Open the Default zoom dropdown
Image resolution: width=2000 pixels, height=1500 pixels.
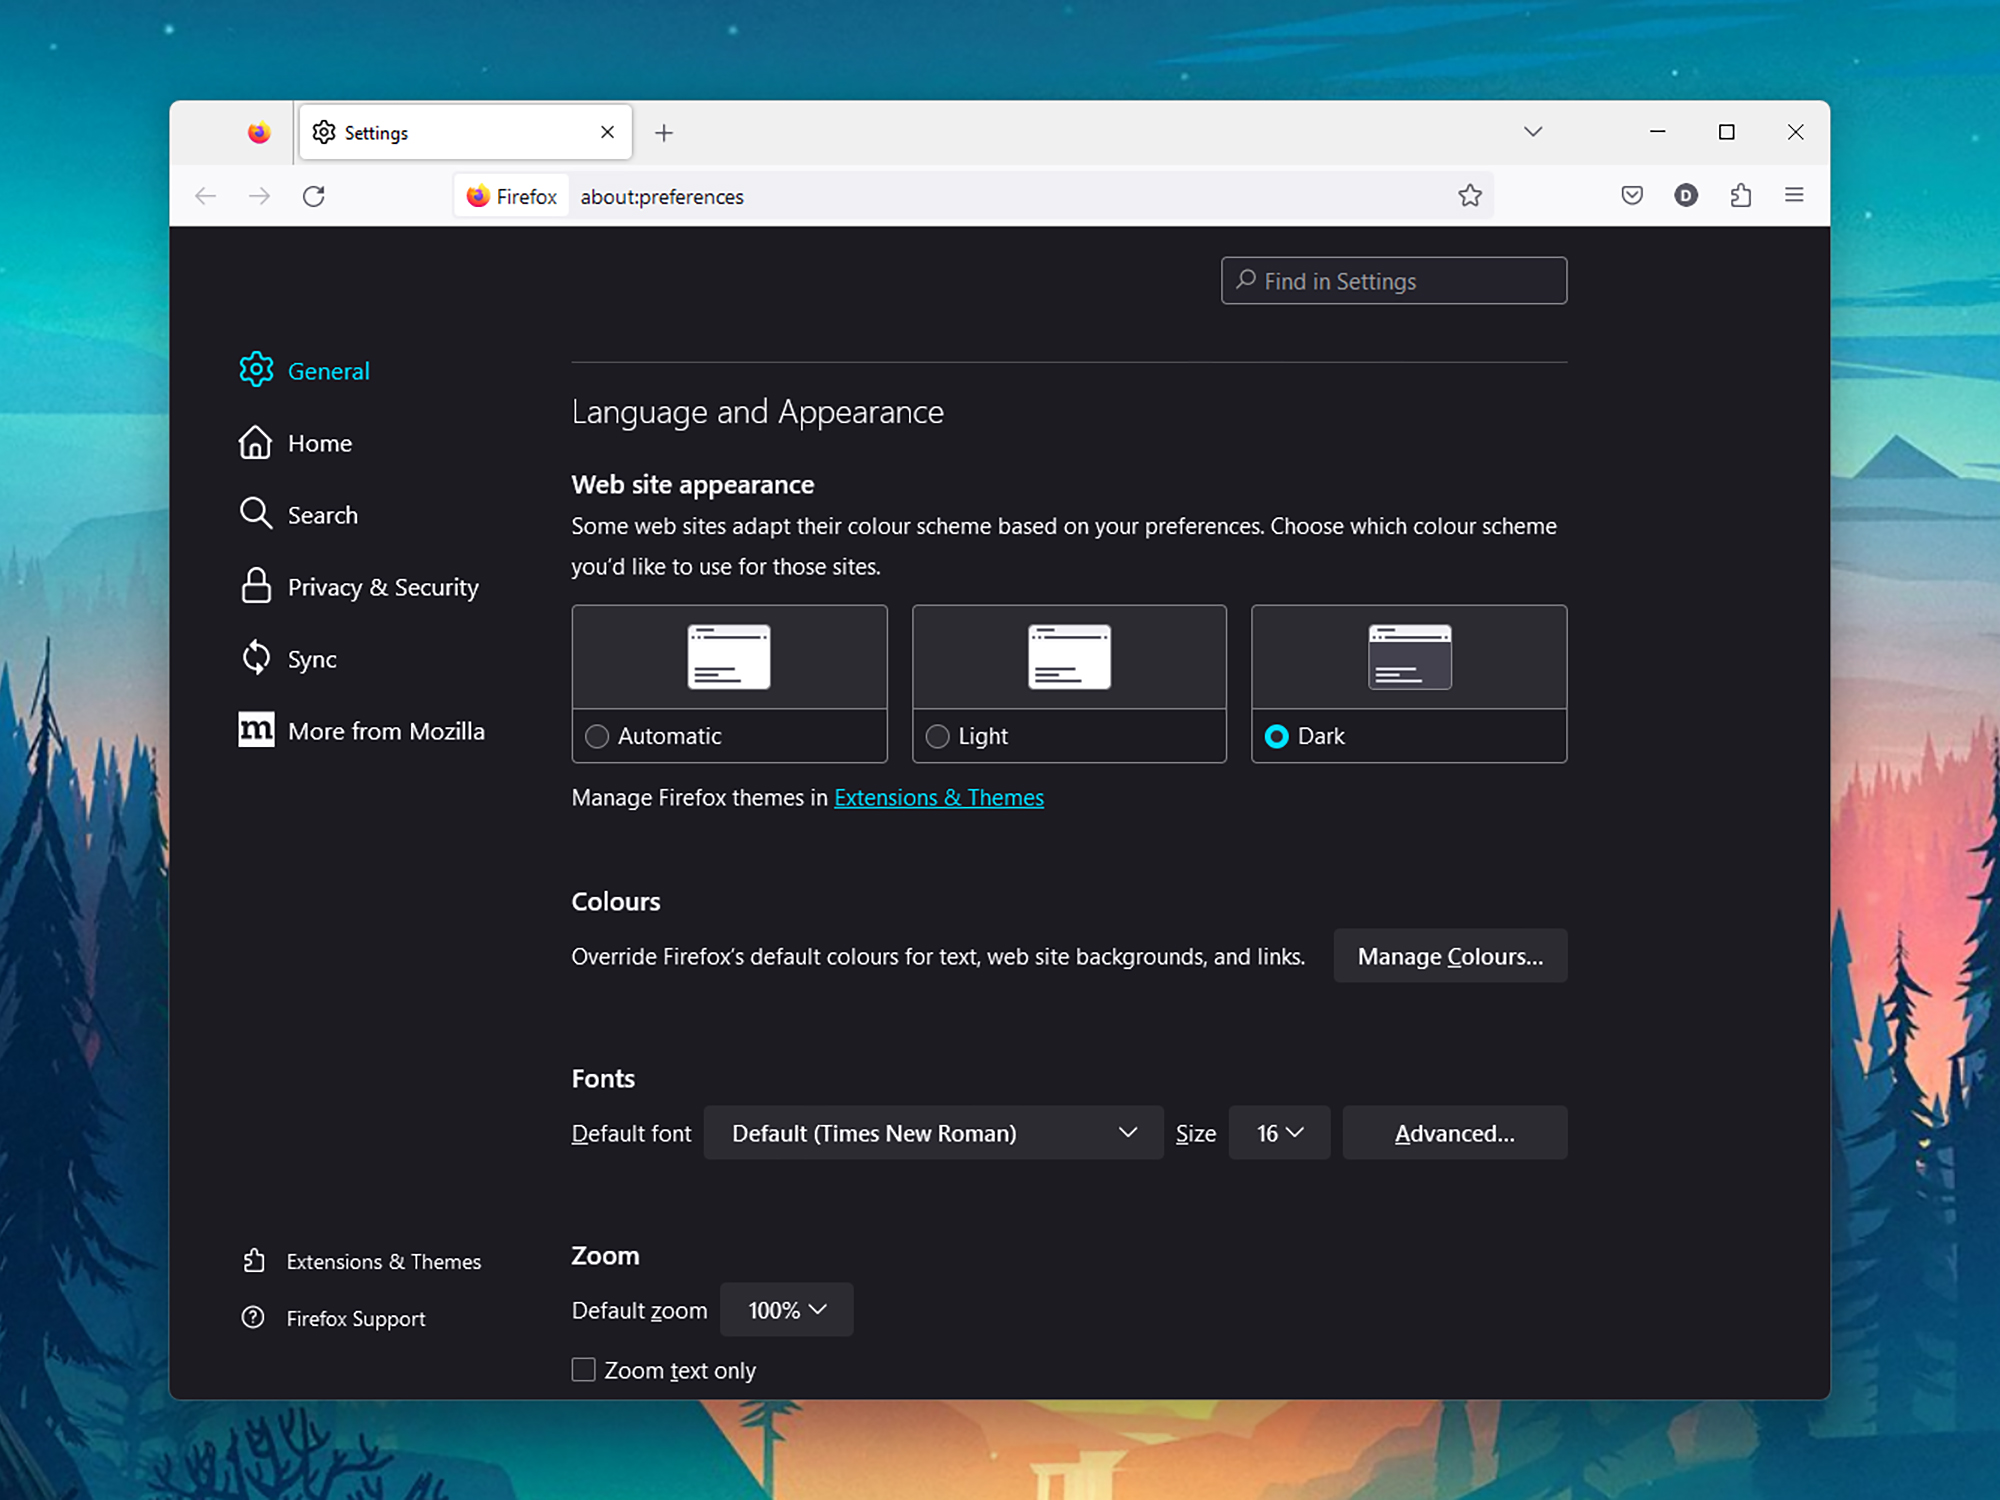pyautogui.click(x=786, y=1309)
